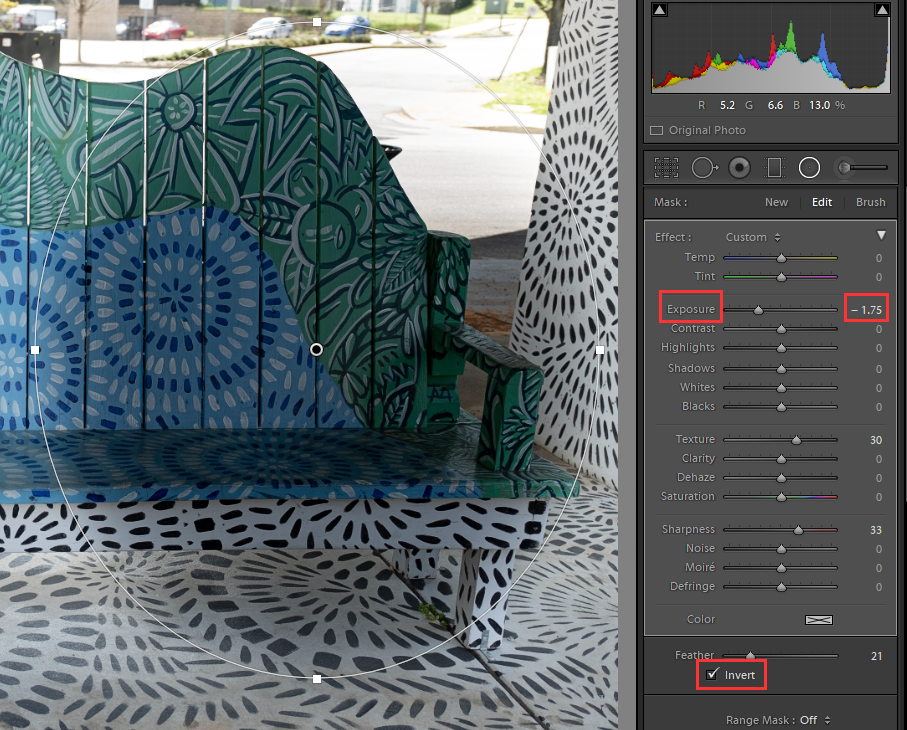
Task: Select the Spot Removal tool
Action: click(704, 167)
